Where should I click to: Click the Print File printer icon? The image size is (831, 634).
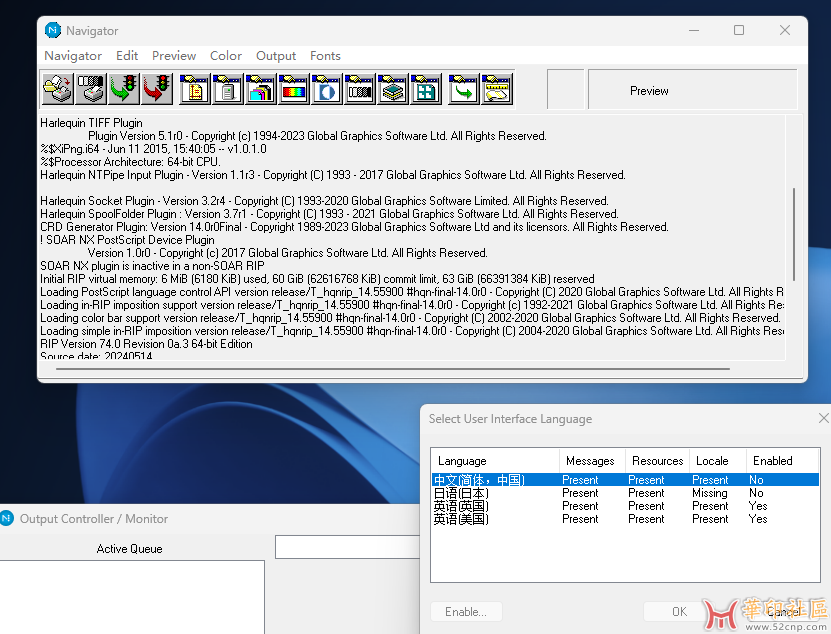[x=57, y=89]
